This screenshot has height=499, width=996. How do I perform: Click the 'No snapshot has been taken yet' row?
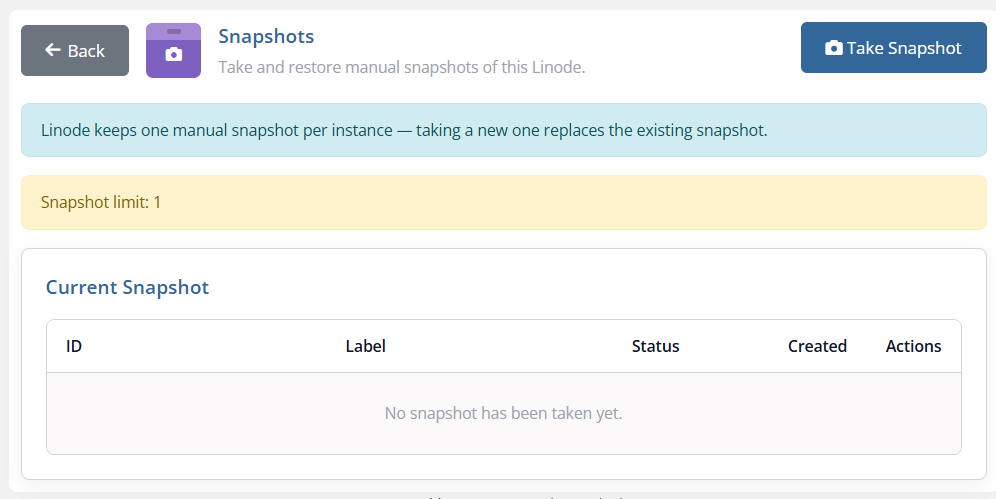coord(504,413)
